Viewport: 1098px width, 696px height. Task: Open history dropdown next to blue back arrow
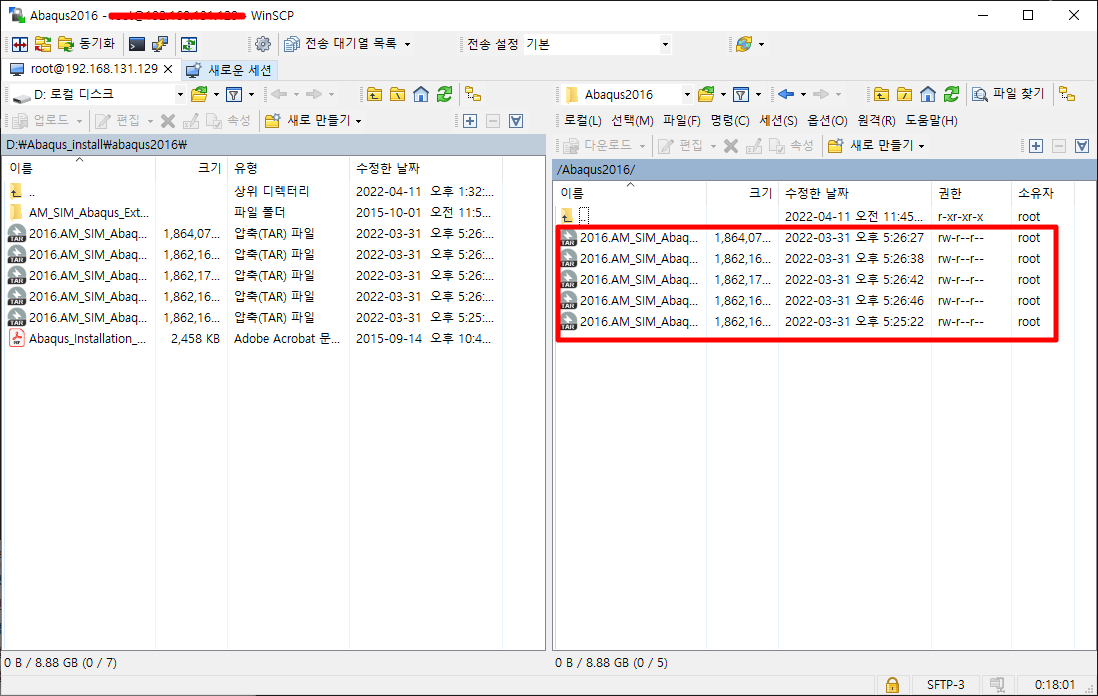coord(803,95)
